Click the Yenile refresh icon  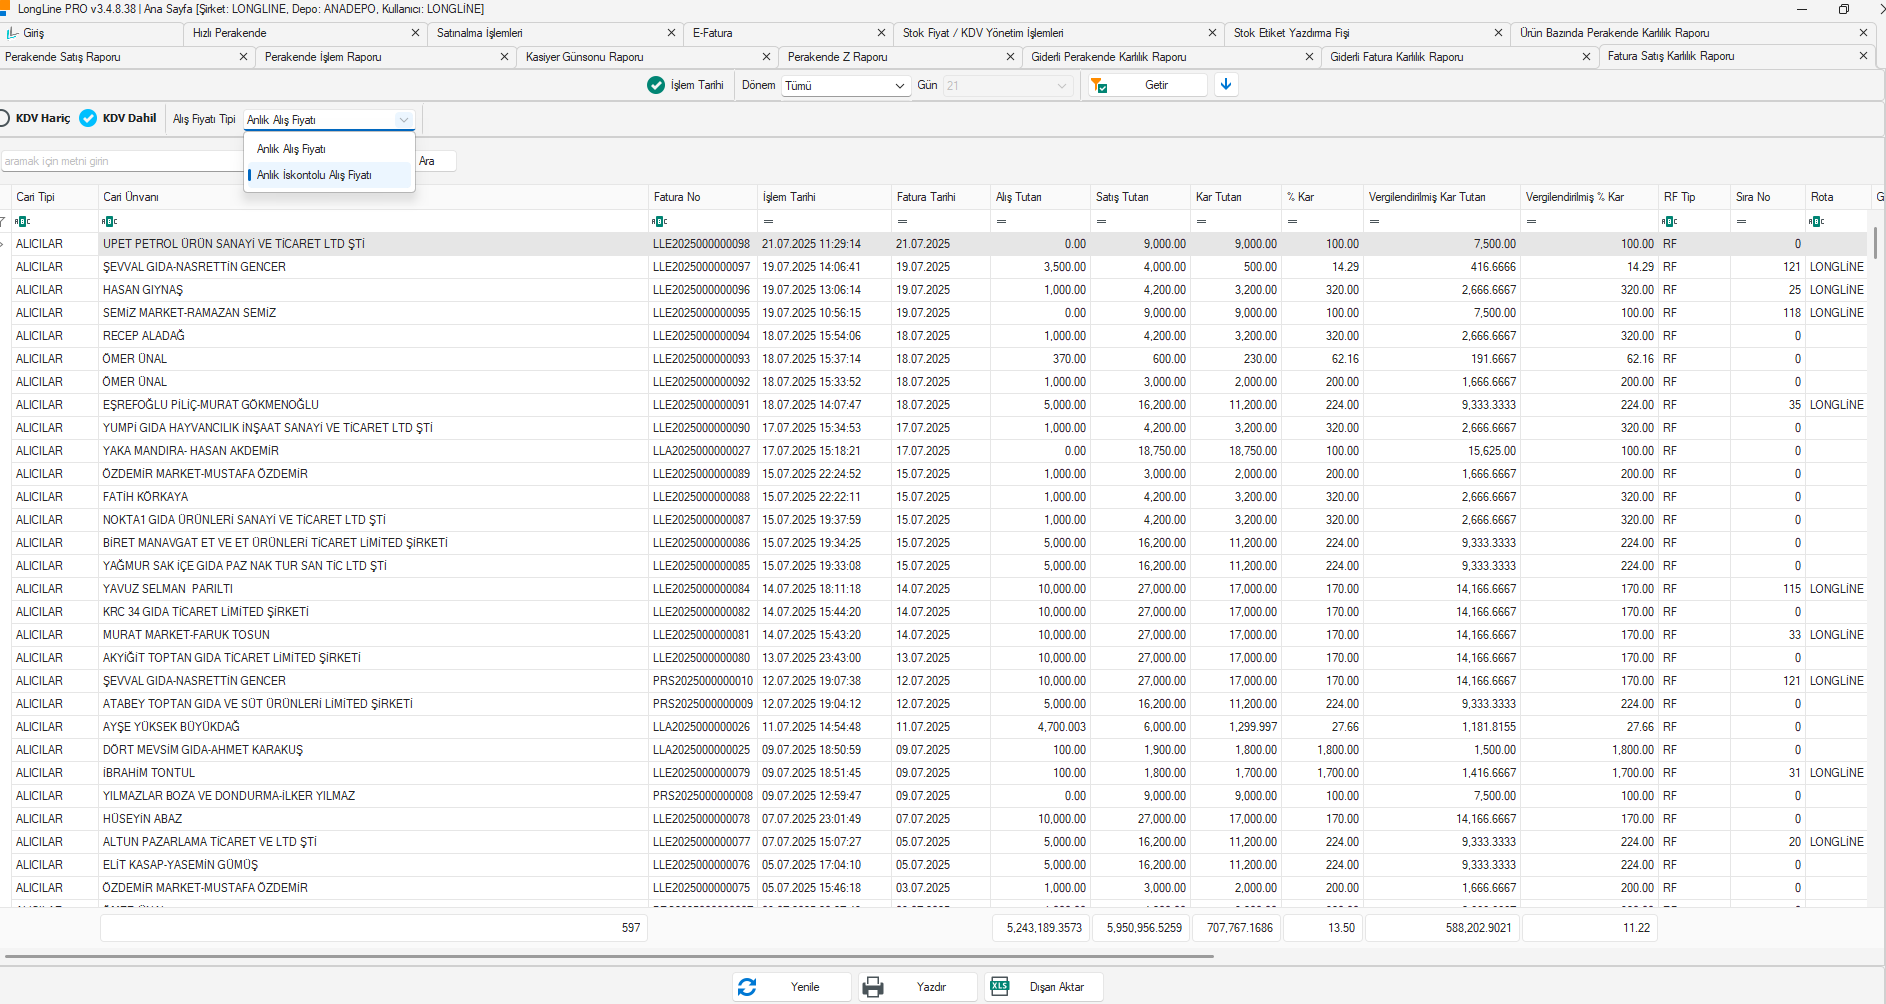coord(747,987)
